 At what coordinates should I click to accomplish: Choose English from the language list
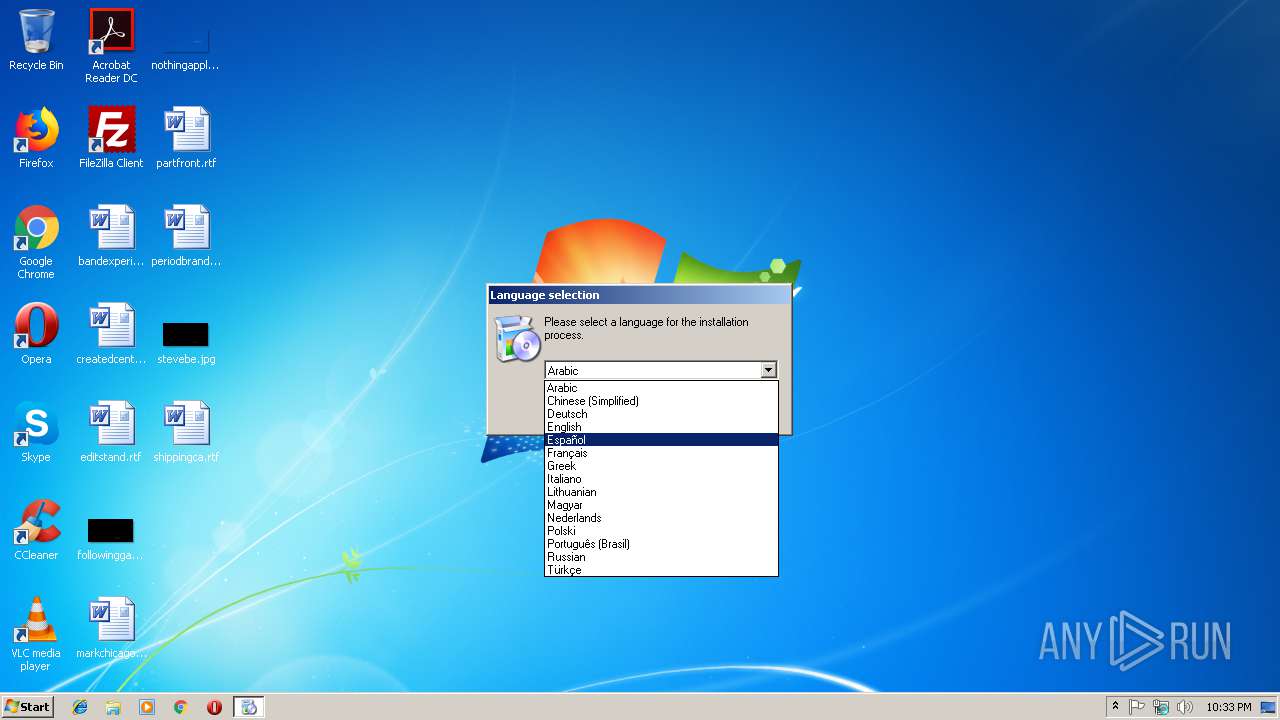coord(661,427)
